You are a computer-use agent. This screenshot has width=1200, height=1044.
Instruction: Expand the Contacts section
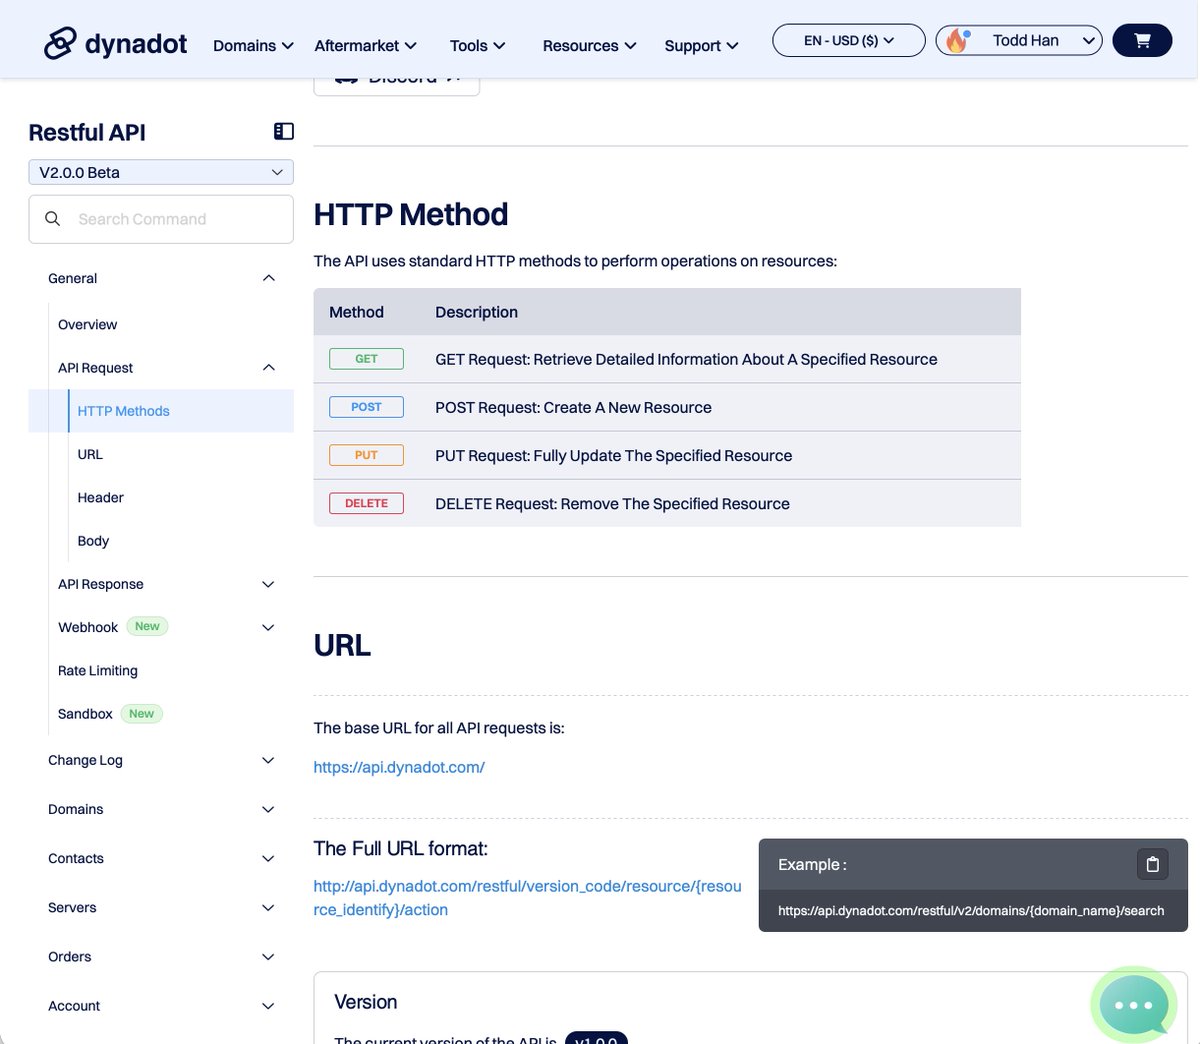click(x=268, y=858)
